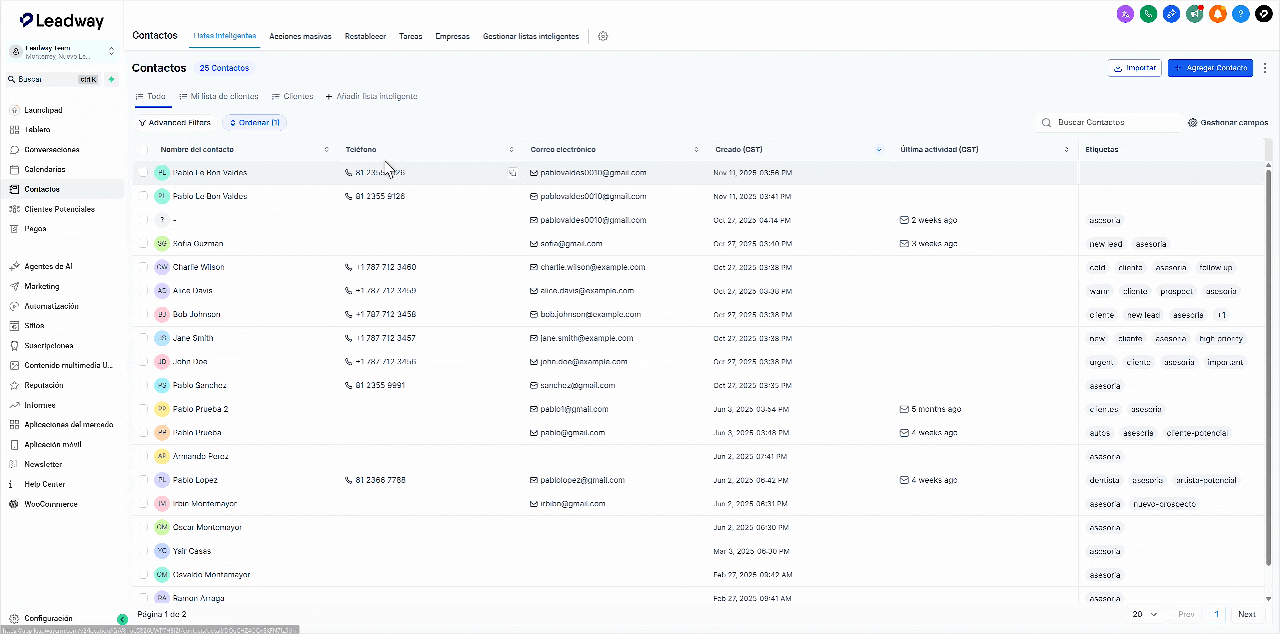Select the checkbox for Sofia Guzman
Image resolution: width=1280 pixels, height=634 pixels.
pos(143,244)
